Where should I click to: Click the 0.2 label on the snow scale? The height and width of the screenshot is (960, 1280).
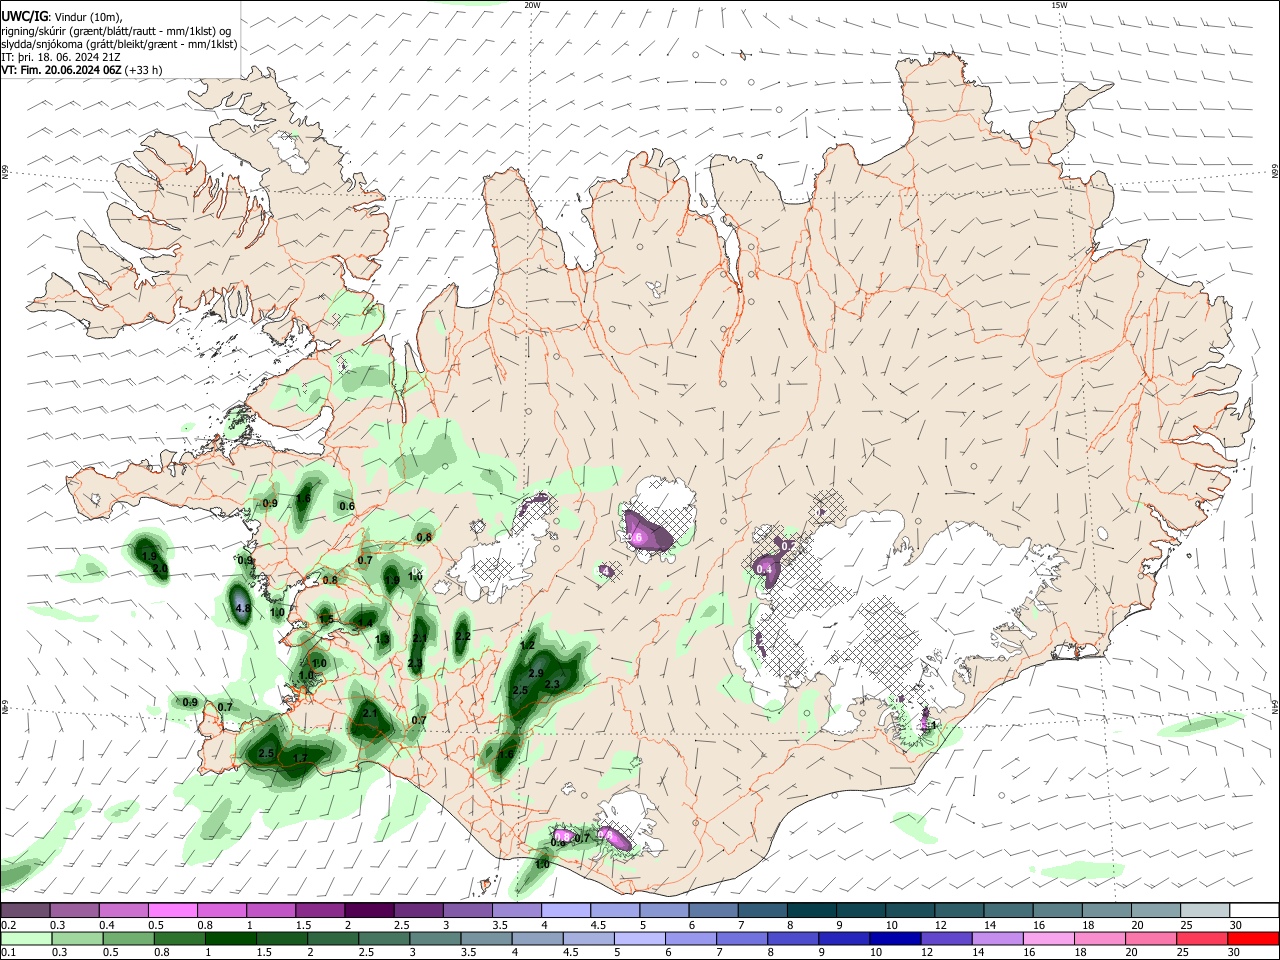pyautogui.click(x=7, y=925)
